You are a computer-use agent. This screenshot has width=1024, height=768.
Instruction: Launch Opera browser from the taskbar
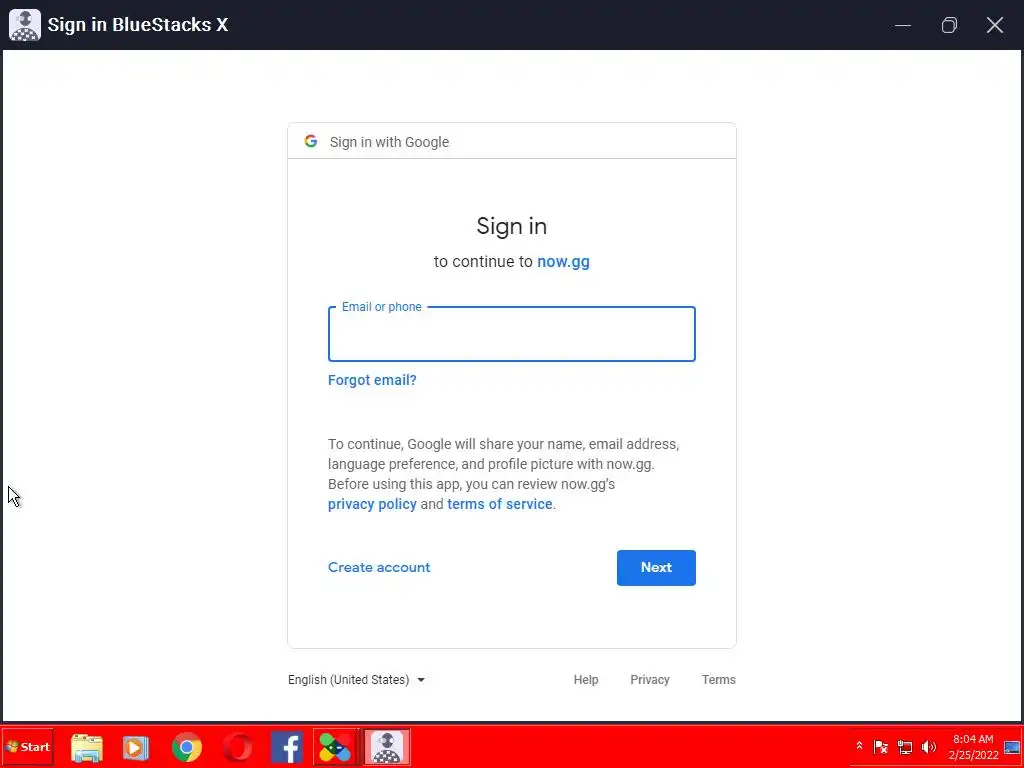(237, 748)
